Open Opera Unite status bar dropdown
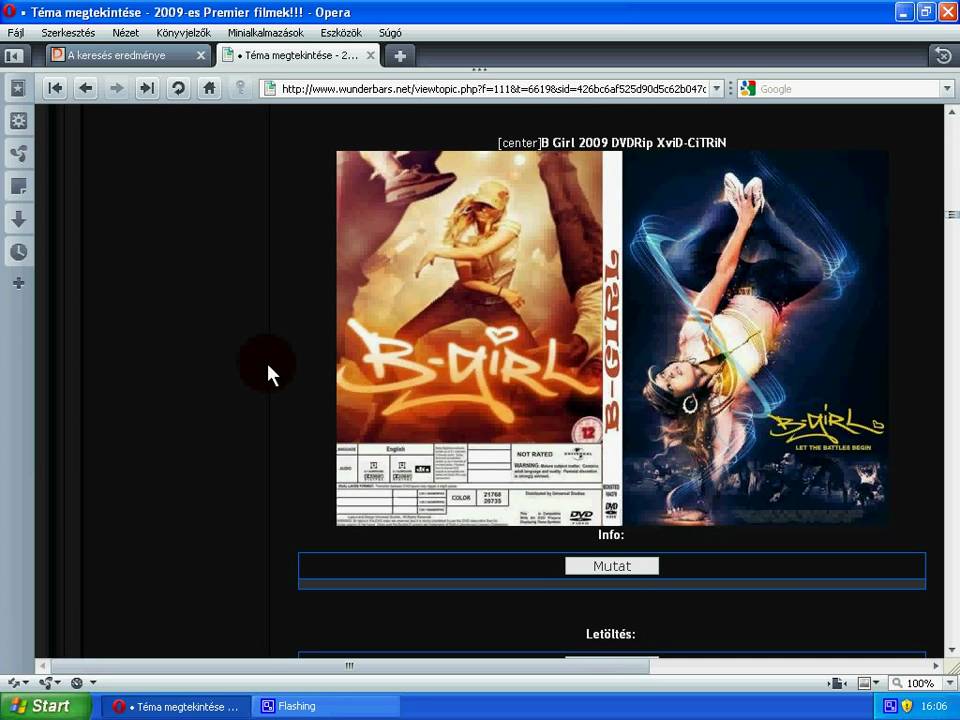Viewport: 960px width, 720px height. (49, 683)
